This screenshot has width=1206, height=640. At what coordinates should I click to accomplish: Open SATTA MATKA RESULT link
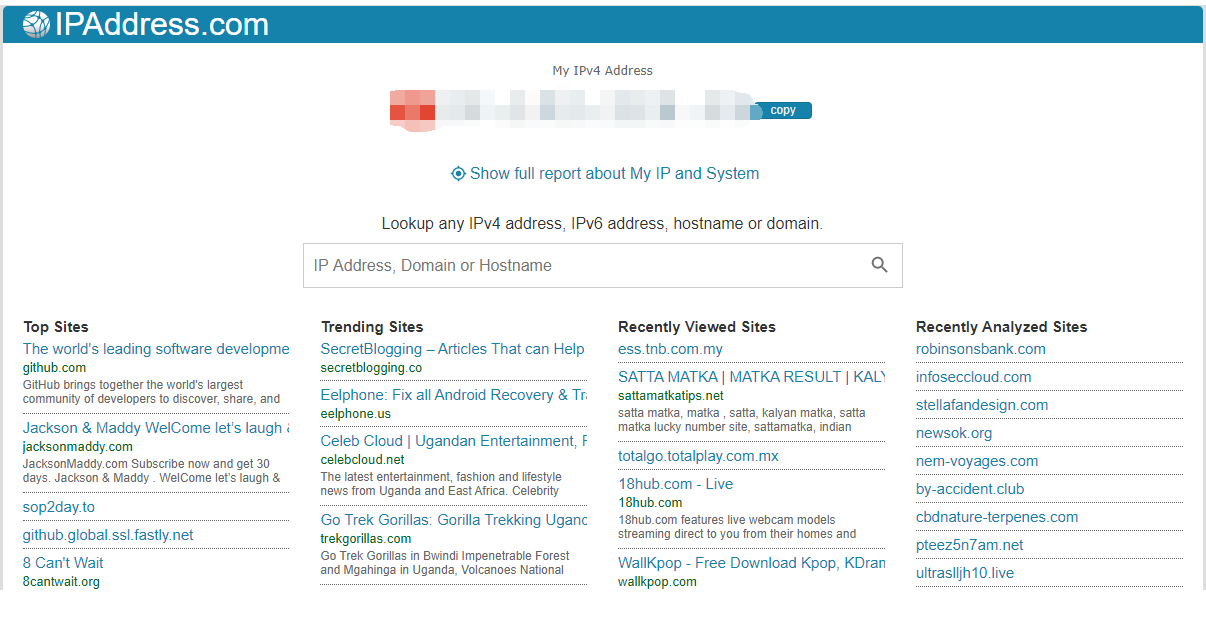752,377
